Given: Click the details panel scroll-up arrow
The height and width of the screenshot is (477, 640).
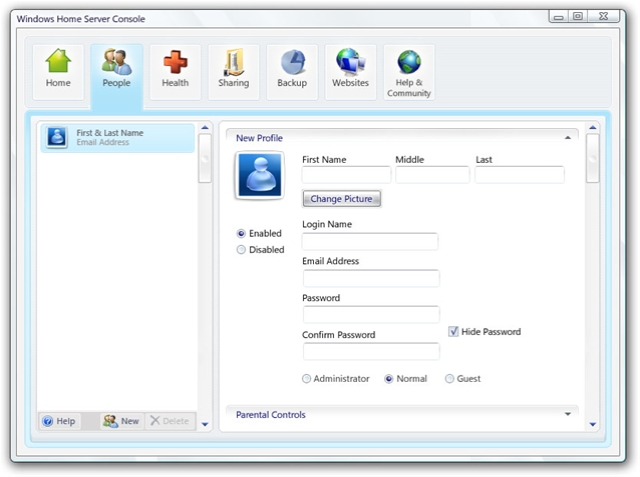Looking at the screenshot, I should 593,128.
